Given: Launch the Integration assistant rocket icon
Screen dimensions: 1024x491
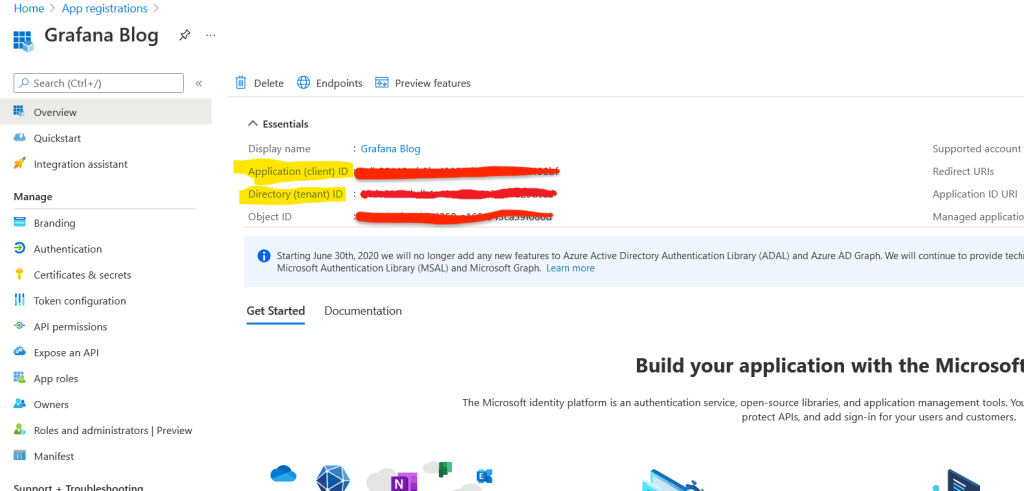Looking at the screenshot, I should click(x=20, y=164).
